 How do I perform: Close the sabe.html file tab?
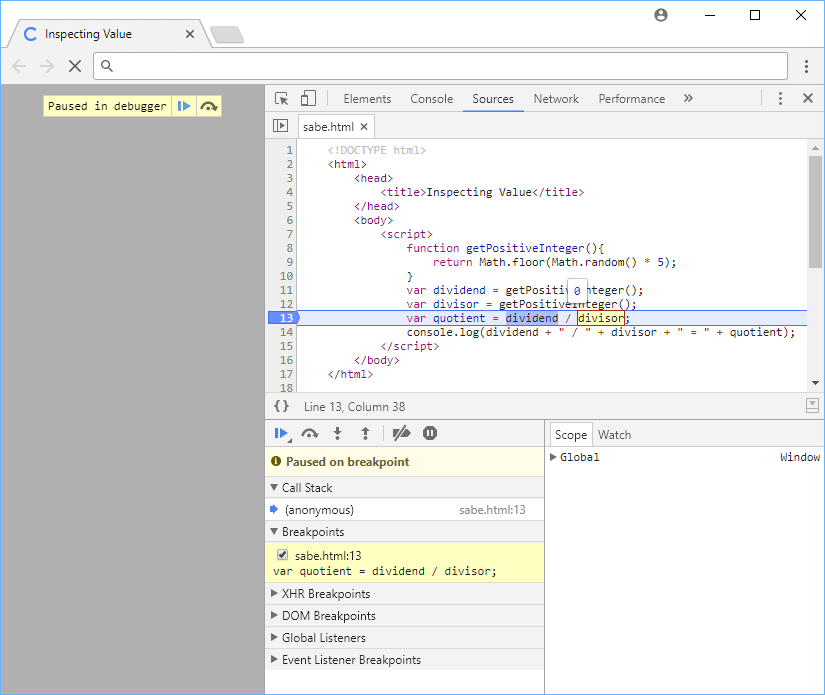[364, 127]
